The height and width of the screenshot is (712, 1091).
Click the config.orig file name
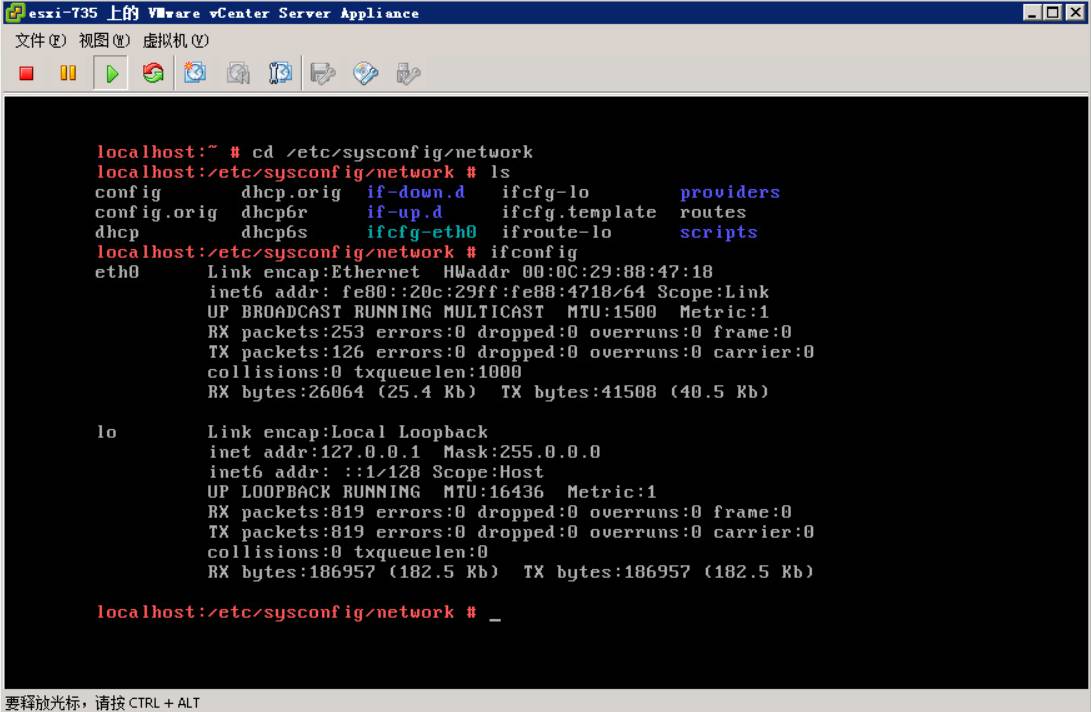(156, 212)
